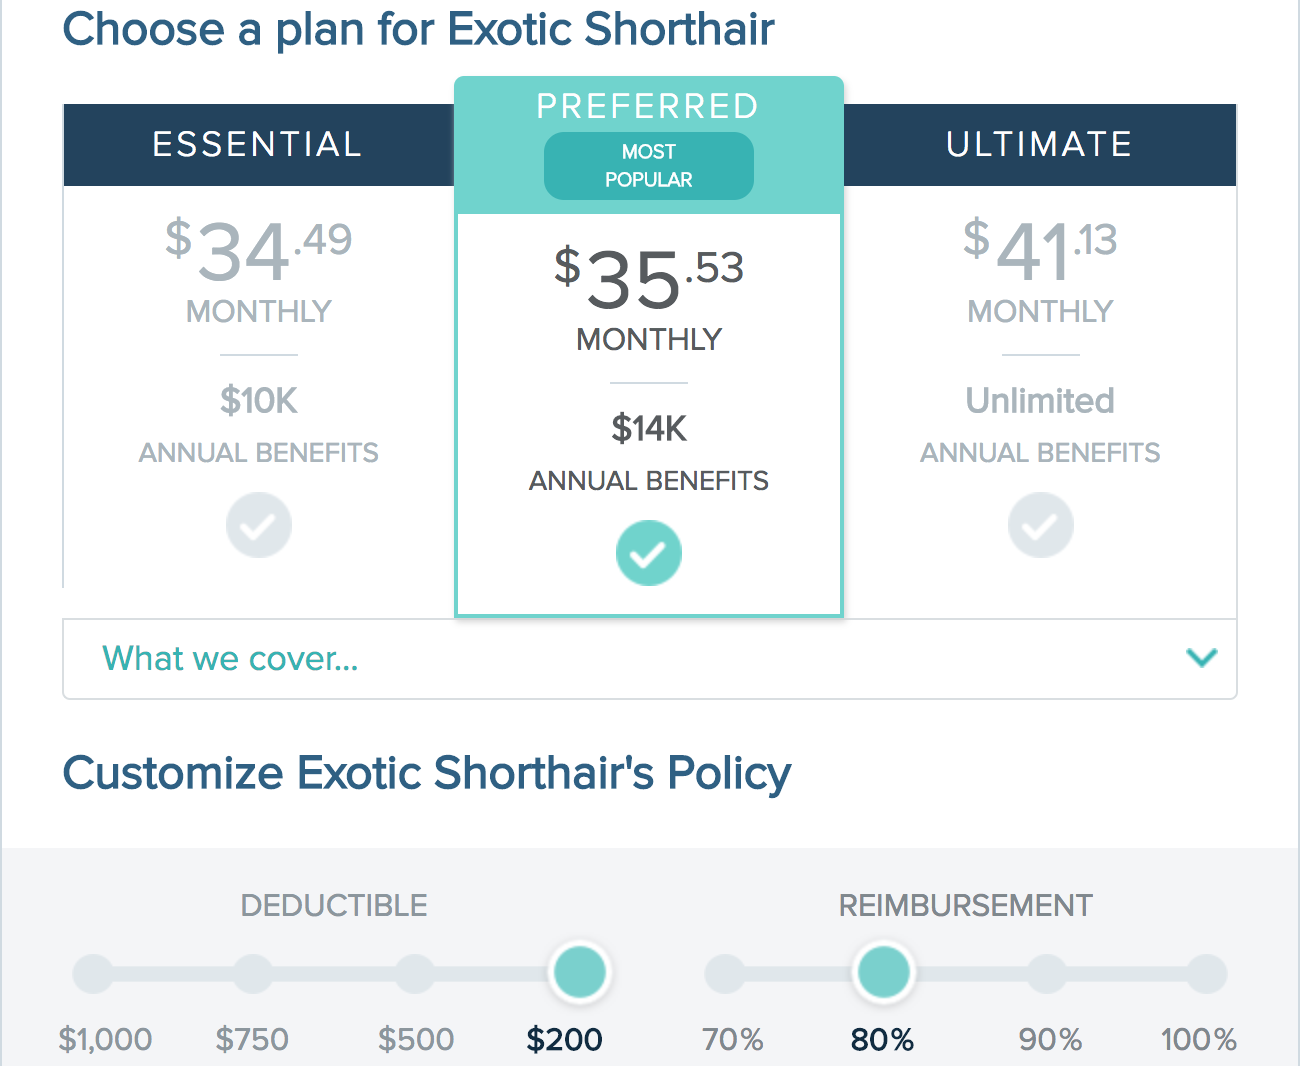Screen dimensions: 1300x1066
Task: Open the What we cover section
Action: 650,659
